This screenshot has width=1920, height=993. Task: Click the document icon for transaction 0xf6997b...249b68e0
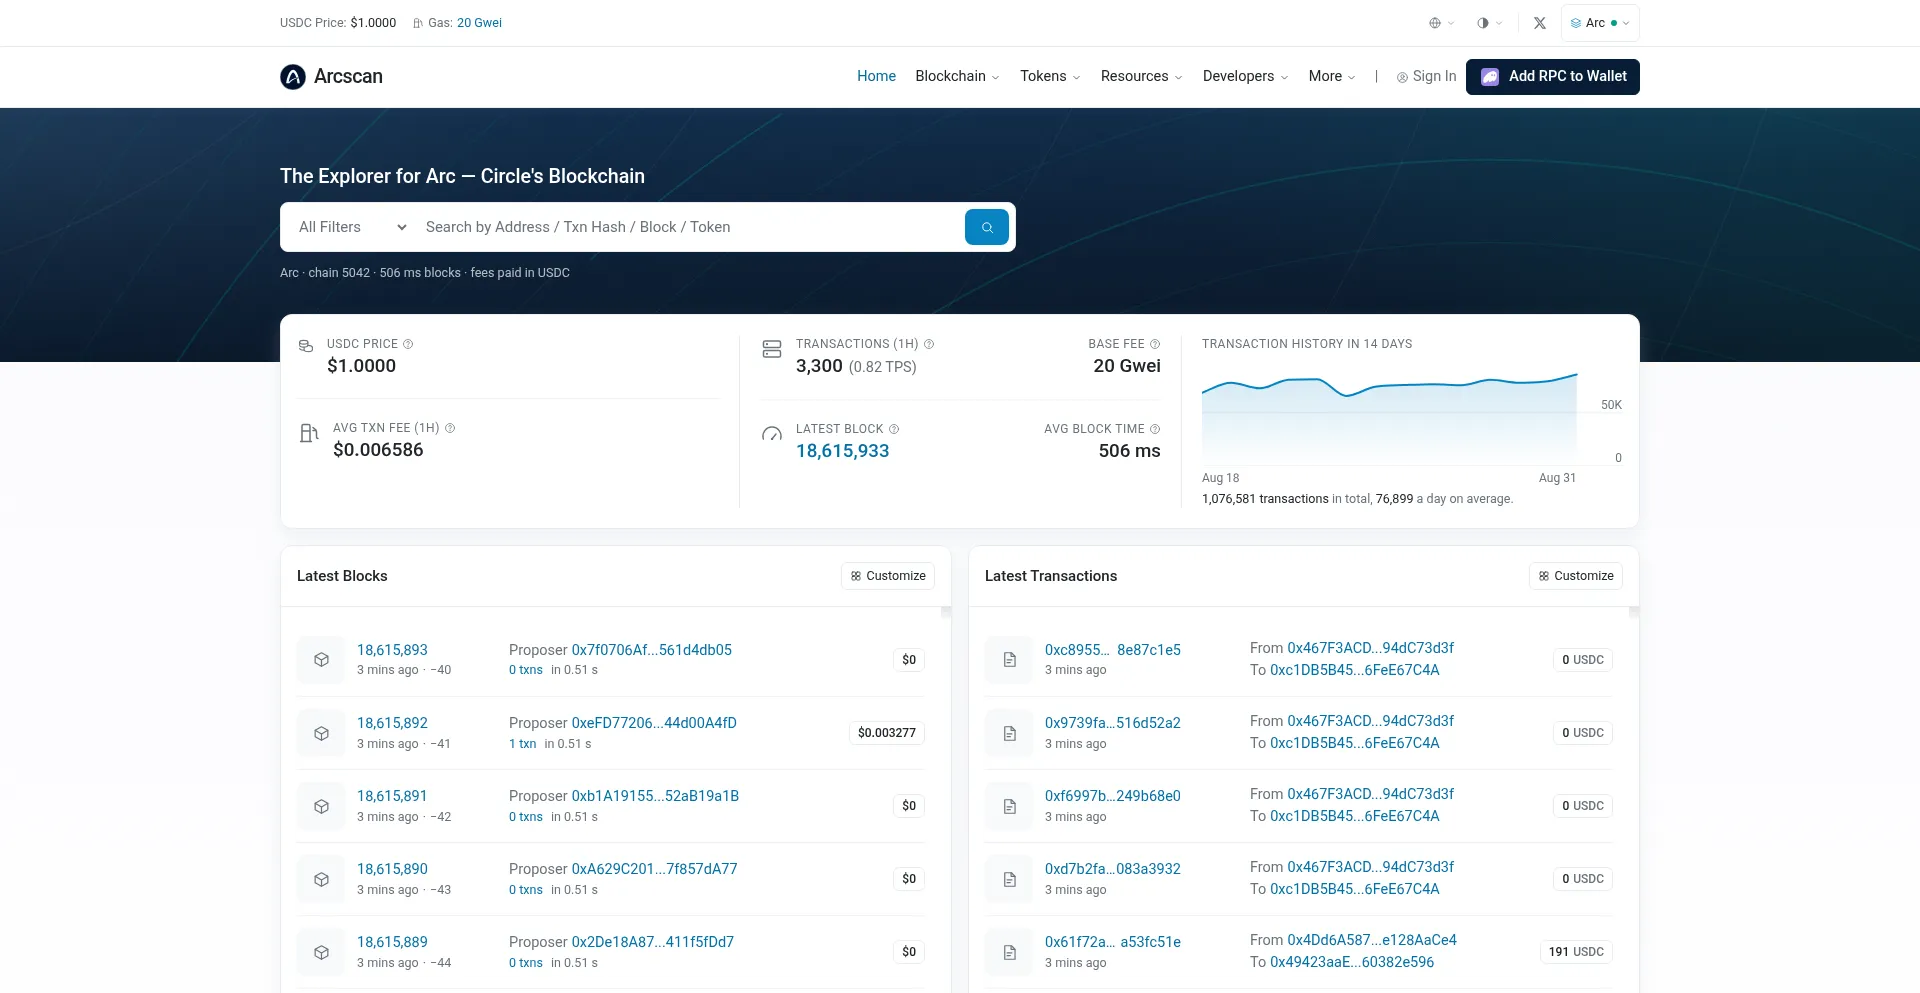pos(1009,806)
